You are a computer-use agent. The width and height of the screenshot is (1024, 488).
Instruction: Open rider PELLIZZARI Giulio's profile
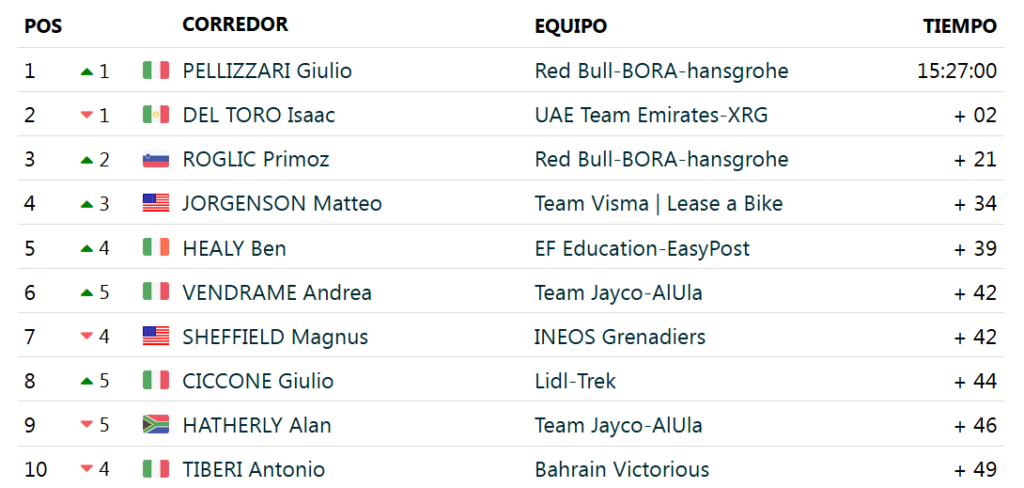267,71
